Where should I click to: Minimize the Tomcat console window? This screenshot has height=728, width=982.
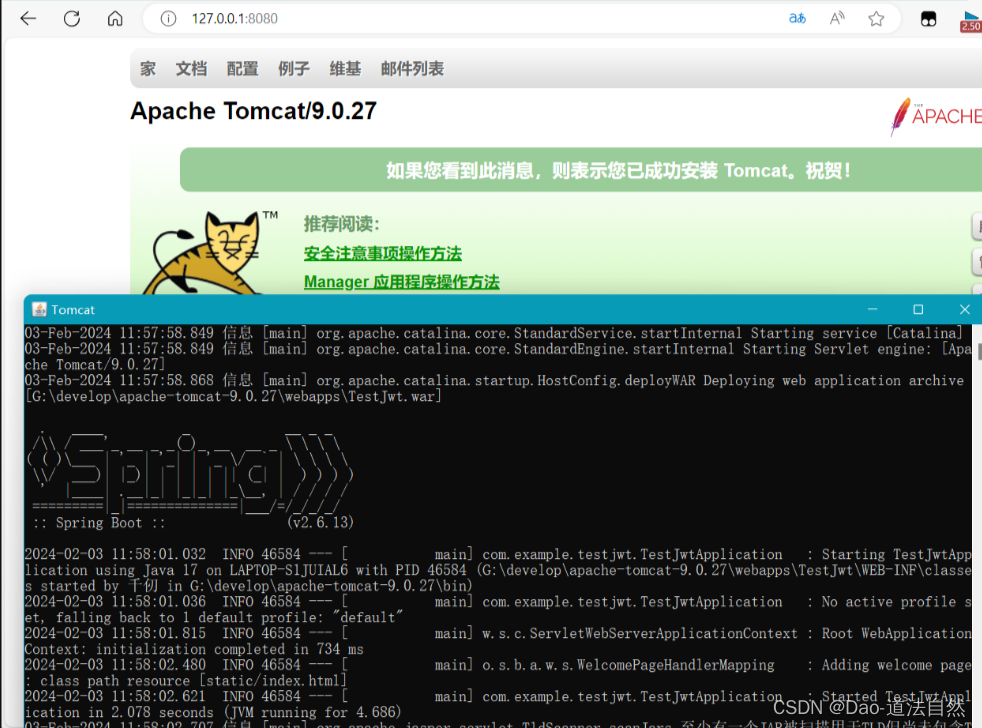tap(872, 309)
